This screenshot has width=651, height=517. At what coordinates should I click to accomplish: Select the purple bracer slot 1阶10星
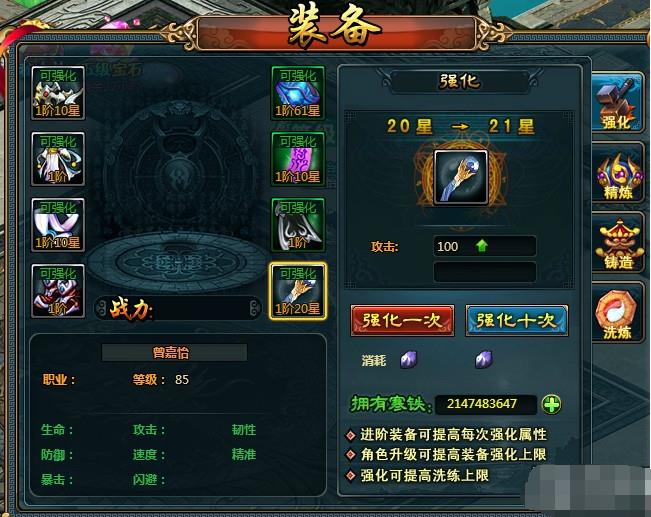298,159
